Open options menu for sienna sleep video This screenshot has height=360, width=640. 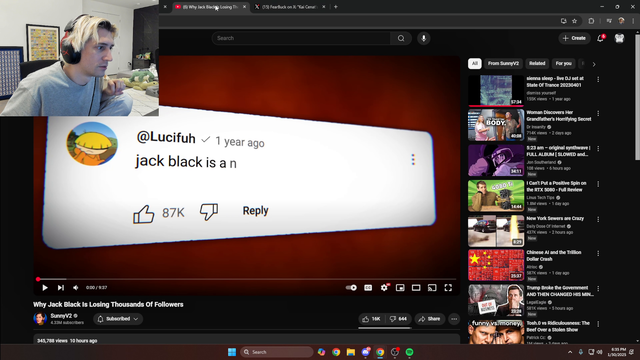[598, 80]
